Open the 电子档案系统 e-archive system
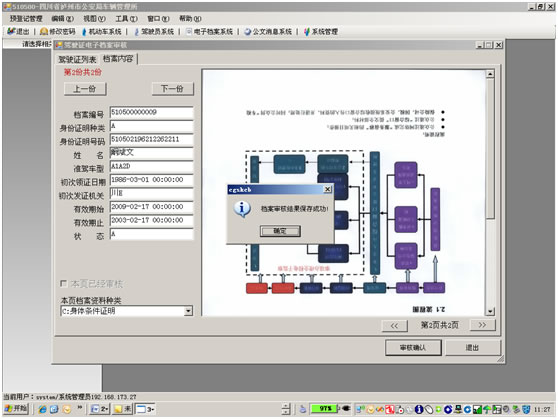 [210, 32]
